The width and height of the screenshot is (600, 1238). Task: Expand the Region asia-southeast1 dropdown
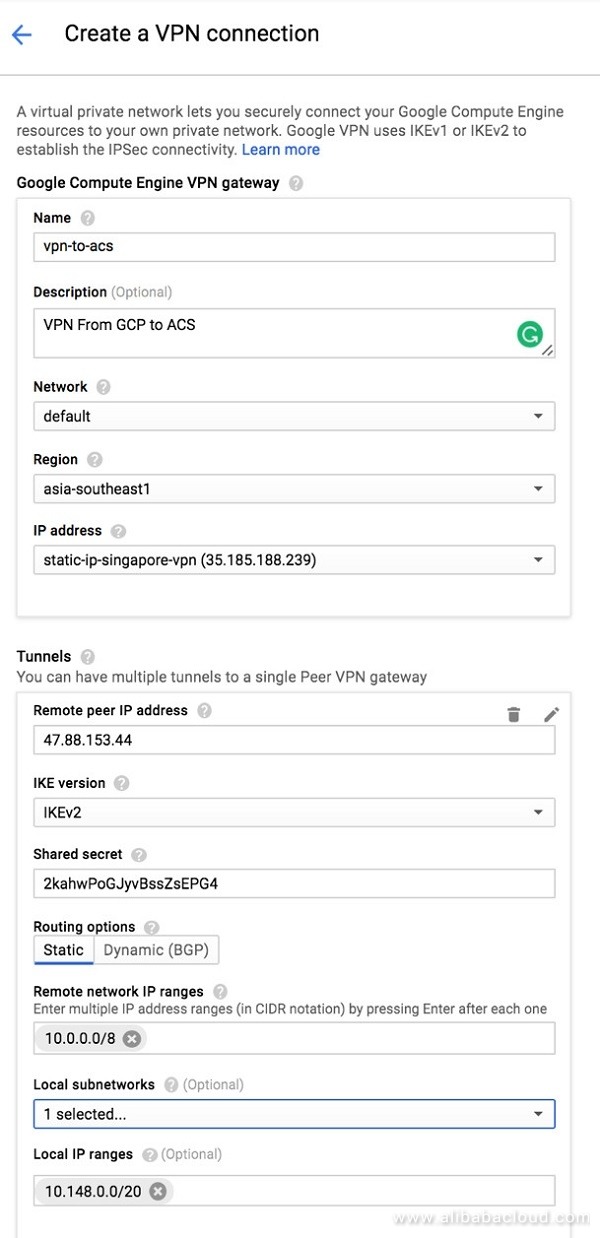294,489
